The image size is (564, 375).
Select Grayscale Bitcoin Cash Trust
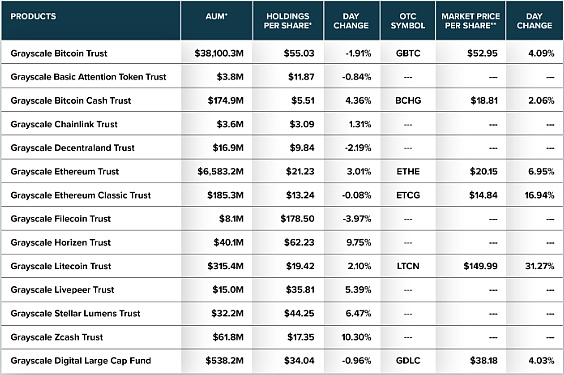71,101
